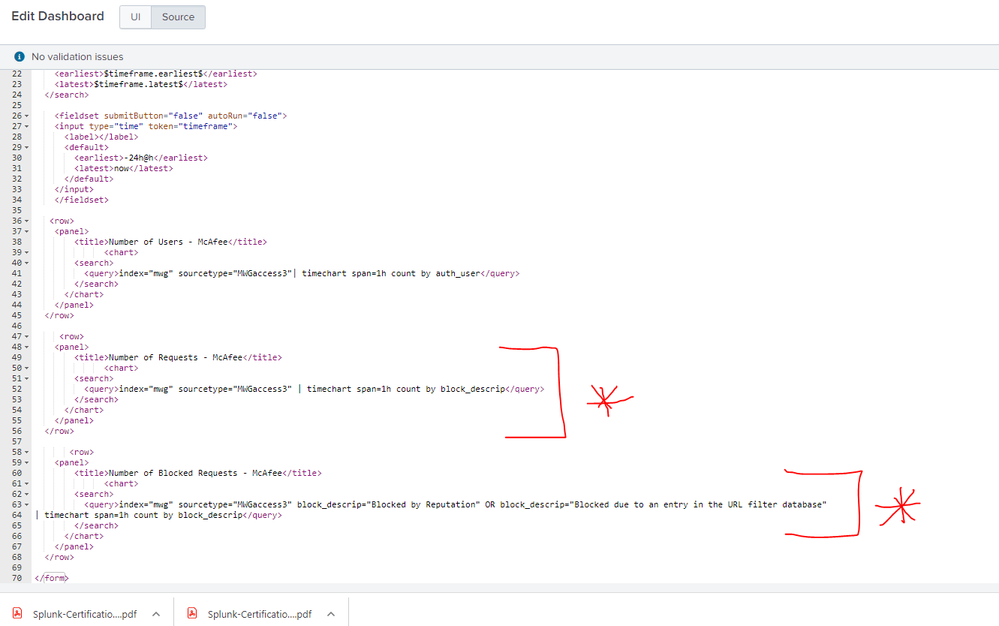The height and width of the screenshot is (626, 999).
Task: Place cursor in the auth_user query line
Action: 300,273
